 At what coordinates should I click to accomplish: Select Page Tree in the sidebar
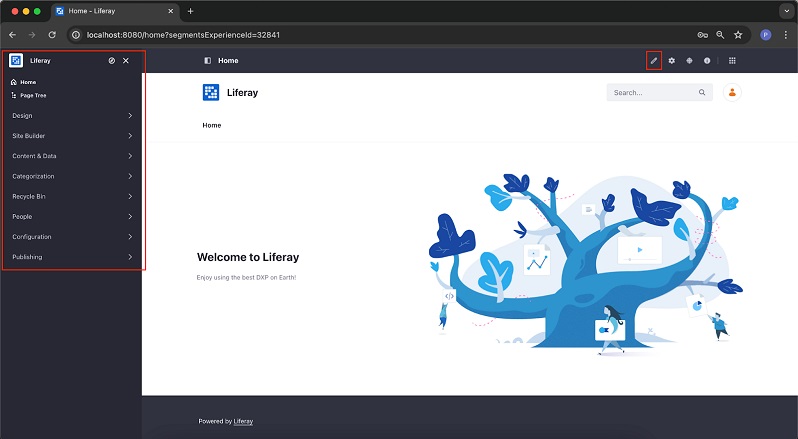[33, 95]
